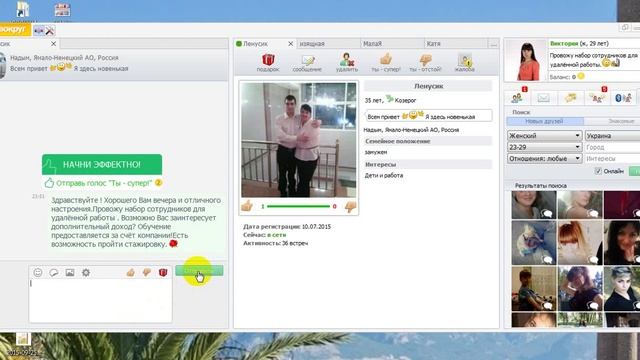Open the Женский gender dropdown
This screenshot has width=640, height=360.
pyautogui.click(x=544, y=136)
